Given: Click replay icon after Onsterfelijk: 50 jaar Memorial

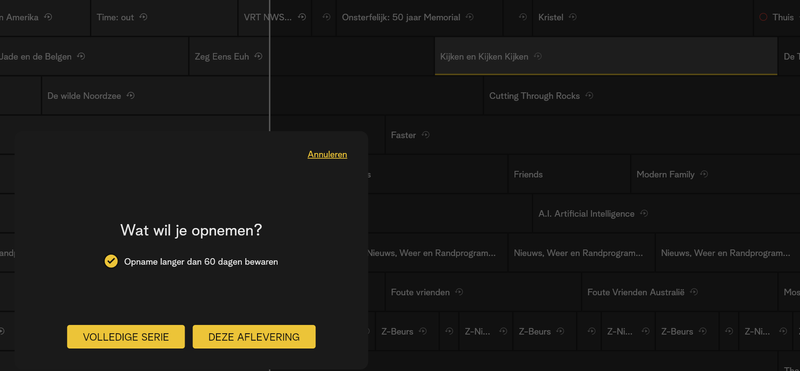Looking at the screenshot, I should [x=470, y=17].
